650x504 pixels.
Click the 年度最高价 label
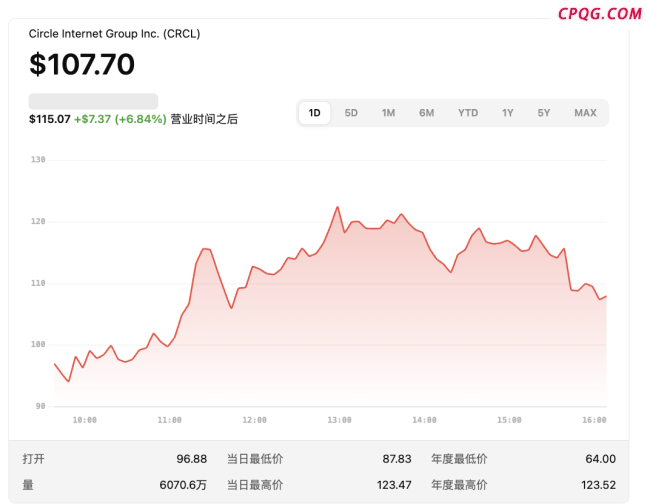point(459,485)
